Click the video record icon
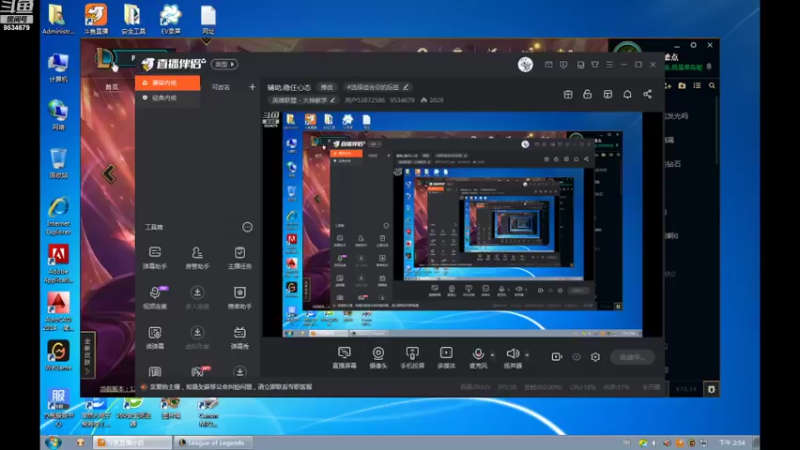The width and height of the screenshot is (800, 450). click(x=557, y=357)
